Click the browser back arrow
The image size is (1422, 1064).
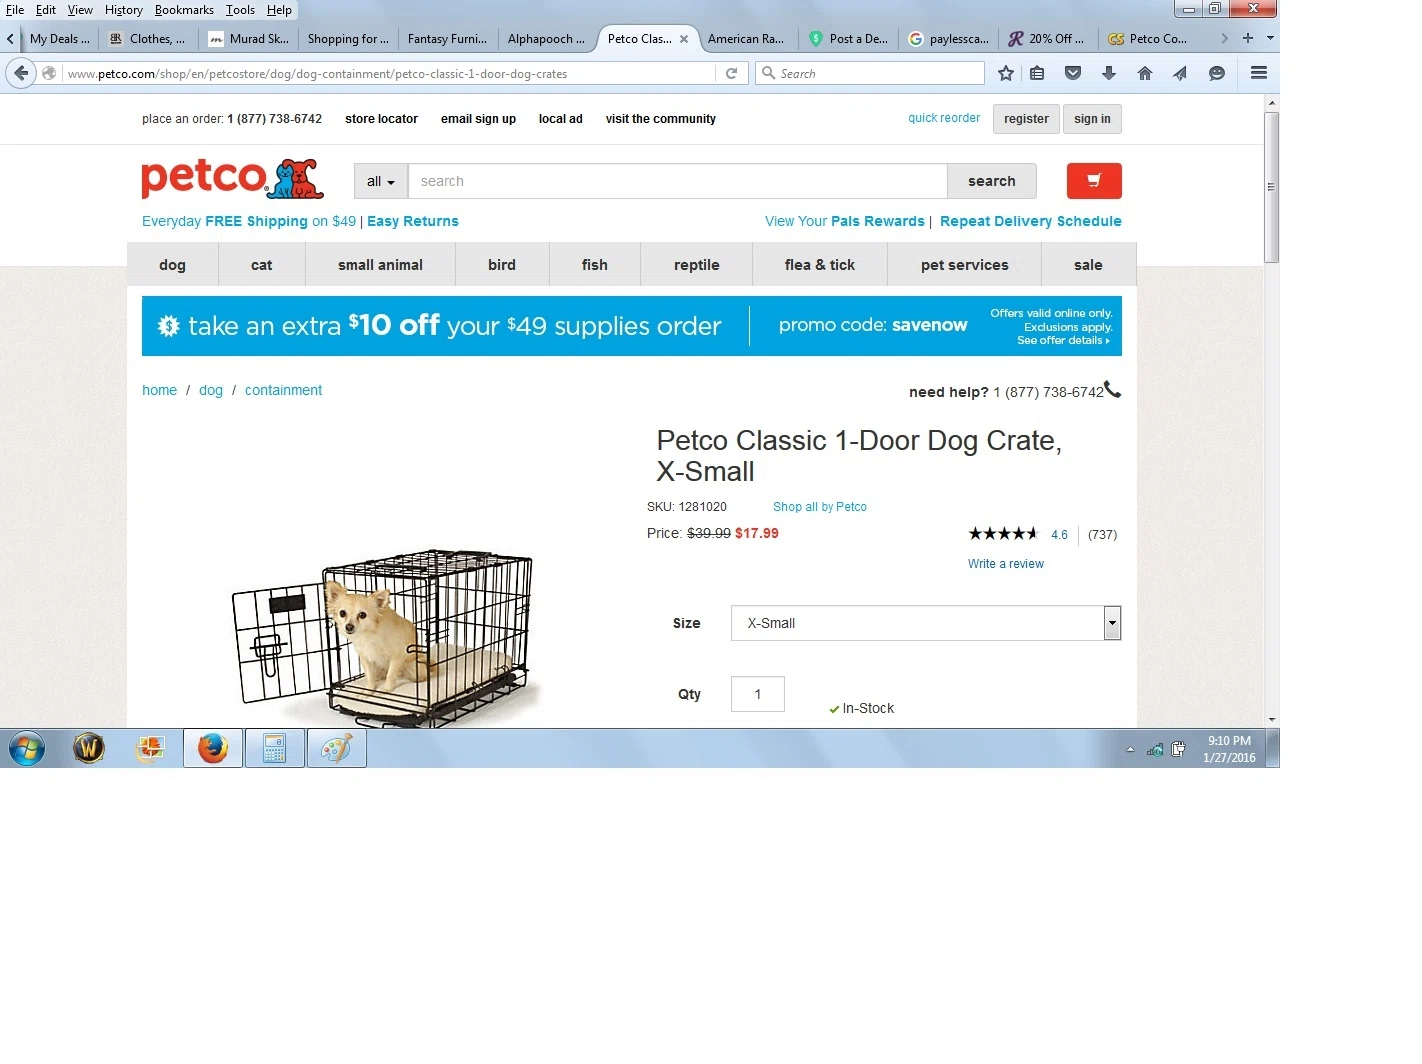tap(21, 73)
